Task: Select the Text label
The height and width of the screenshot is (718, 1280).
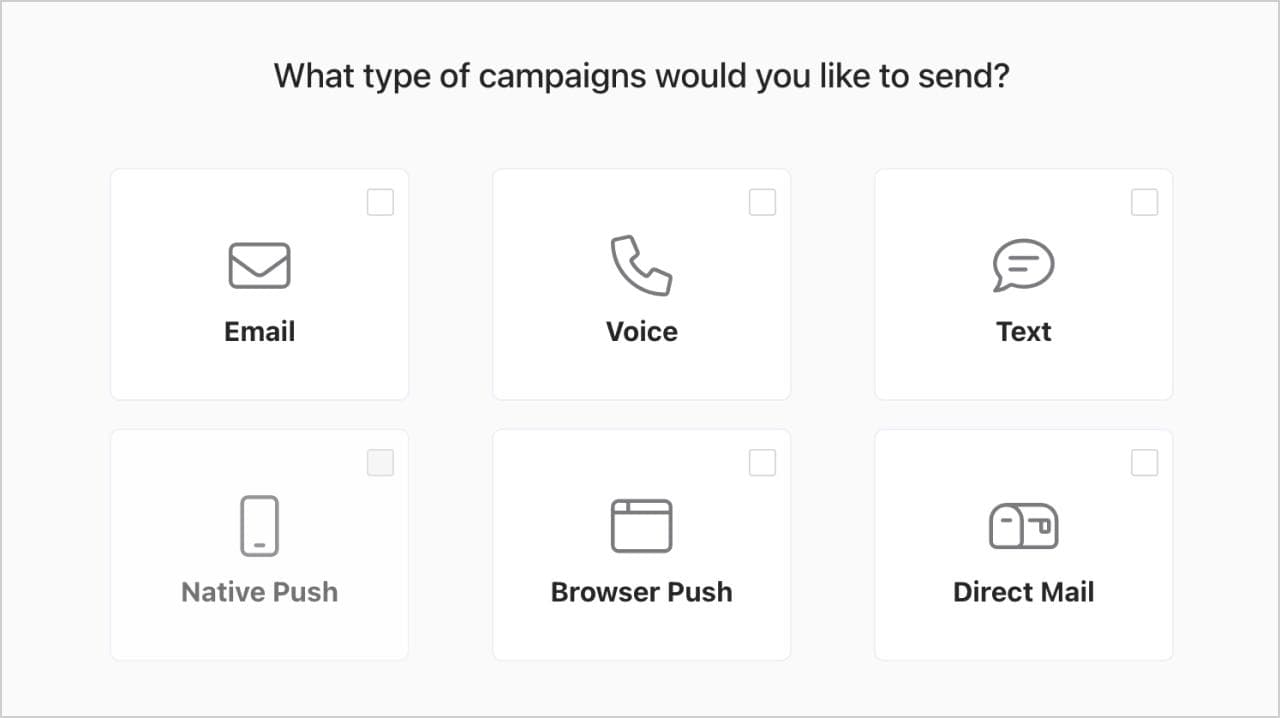Action: click(x=1023, y=332)
